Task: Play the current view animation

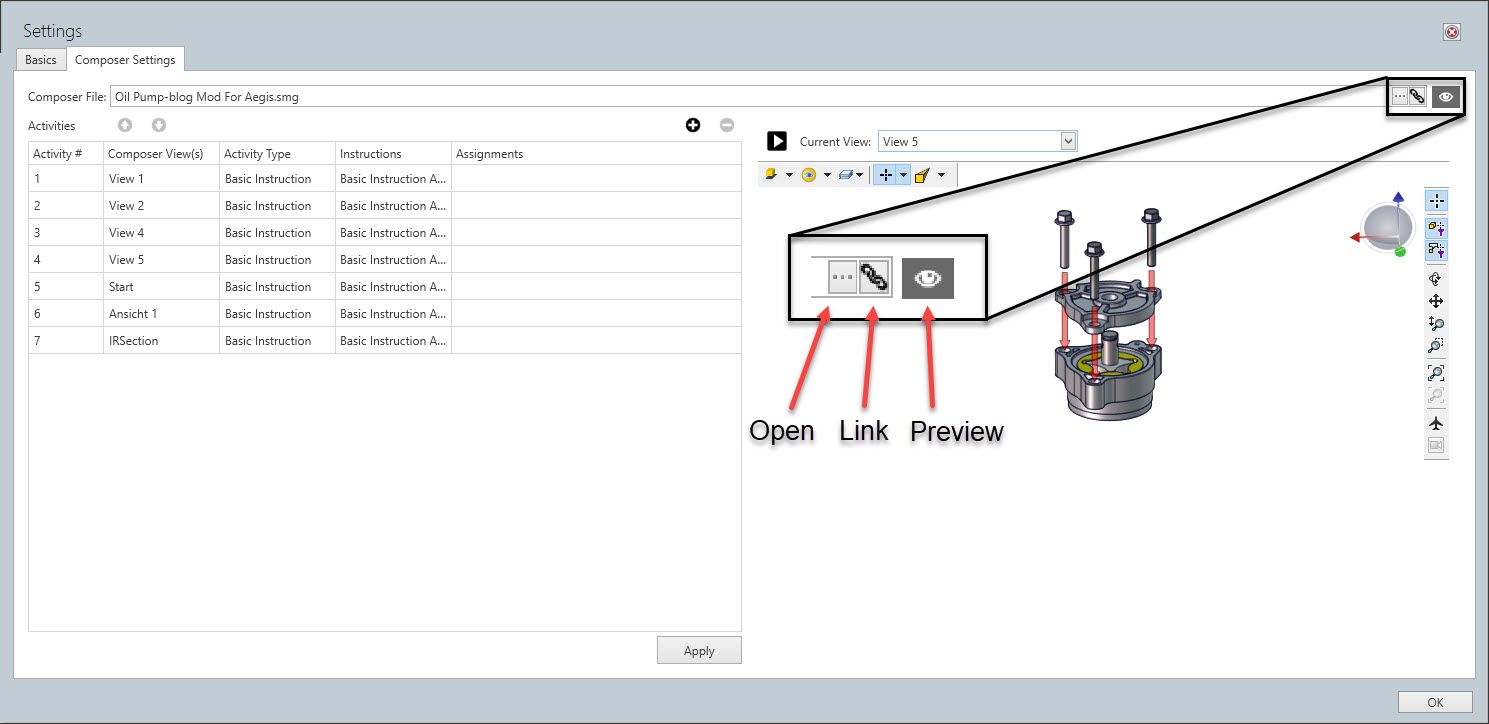Action: click(x=777, y=142)
